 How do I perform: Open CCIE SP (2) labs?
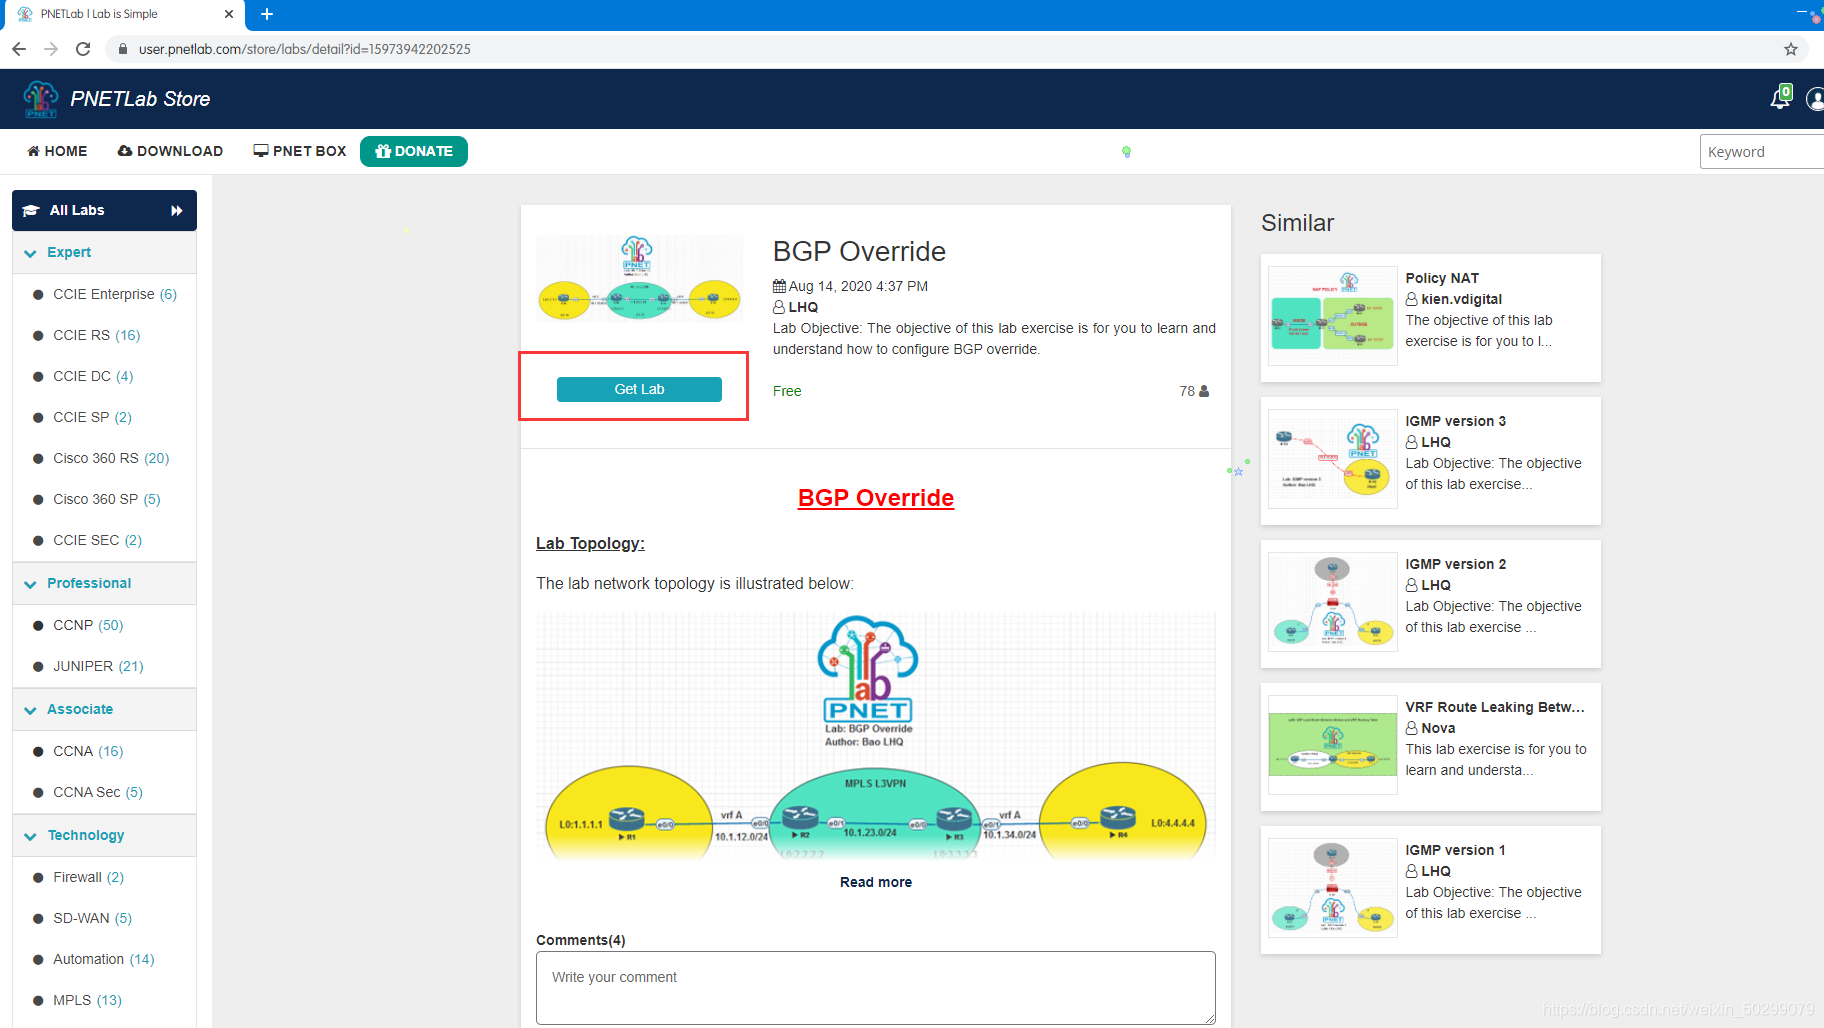click(x=92, y=417)
